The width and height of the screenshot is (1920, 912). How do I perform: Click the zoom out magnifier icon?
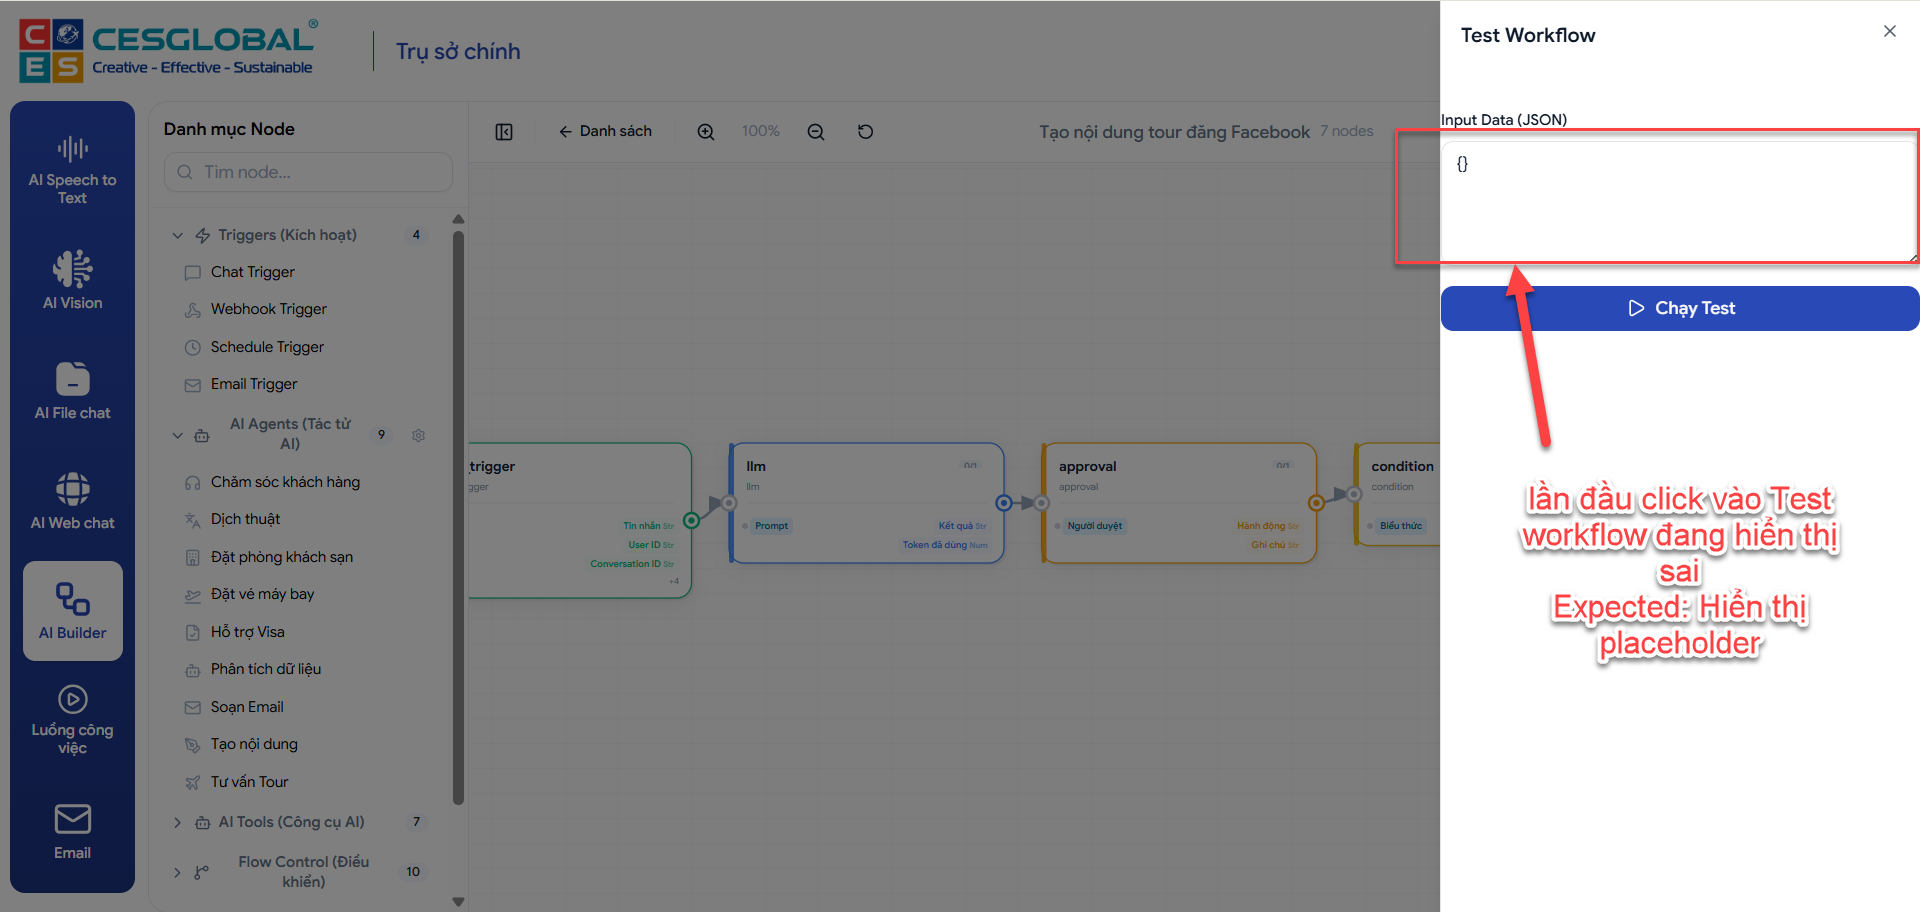click(x=816, y=132)
